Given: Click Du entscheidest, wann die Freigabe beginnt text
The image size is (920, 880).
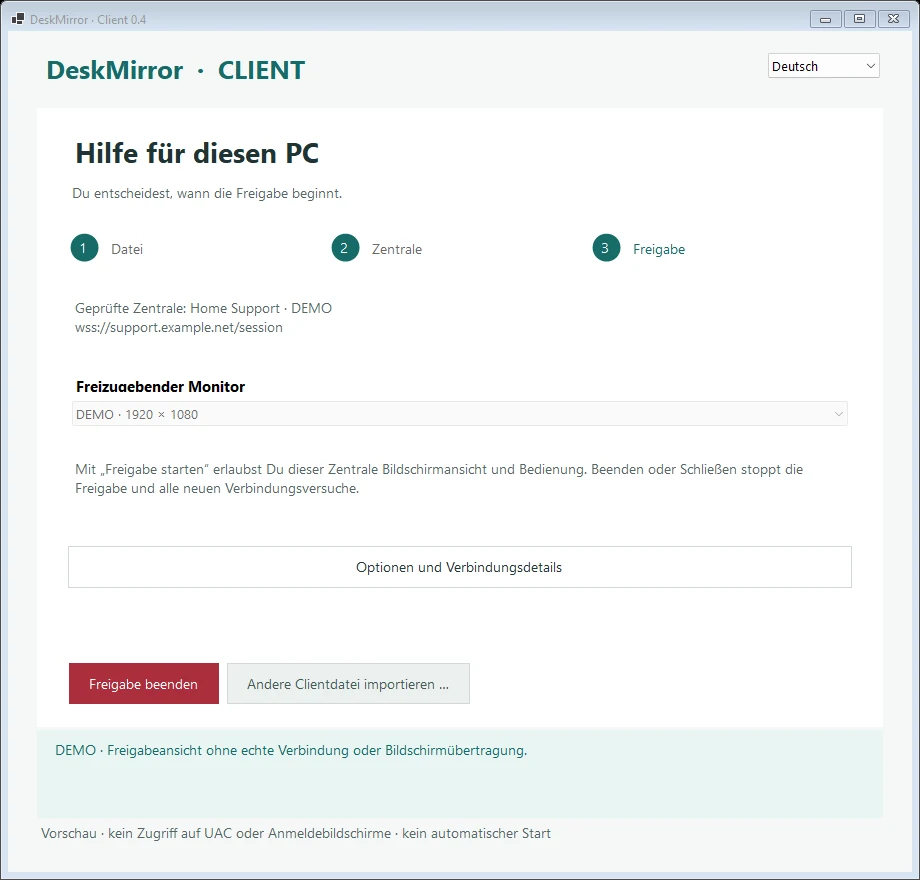Looking at the screenshot, I should point(207,193).
